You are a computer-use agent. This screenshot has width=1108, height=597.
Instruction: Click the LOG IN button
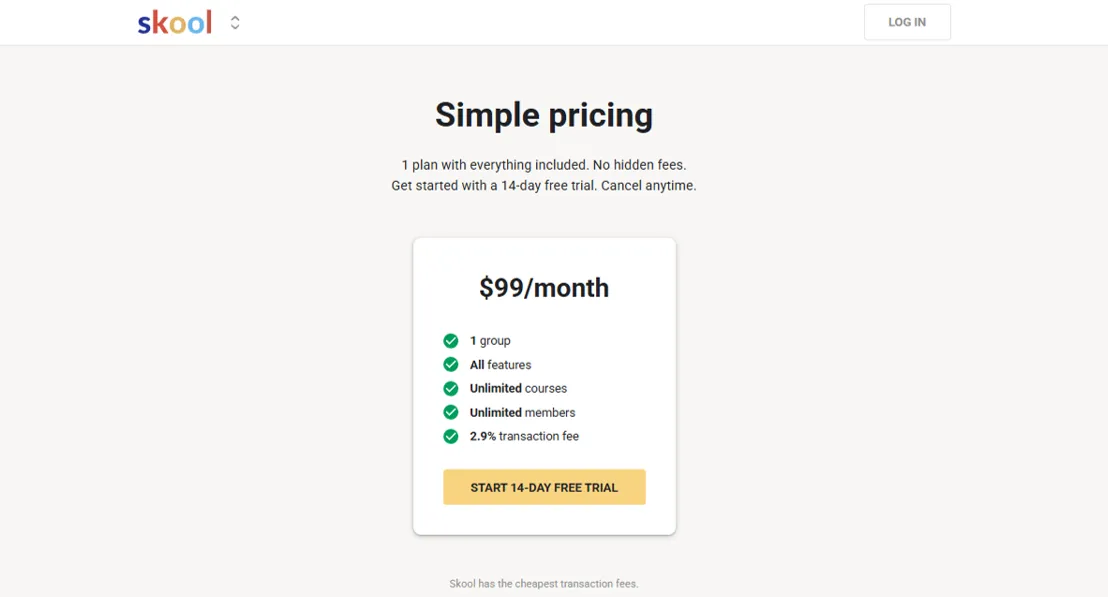tap(907, 22)
